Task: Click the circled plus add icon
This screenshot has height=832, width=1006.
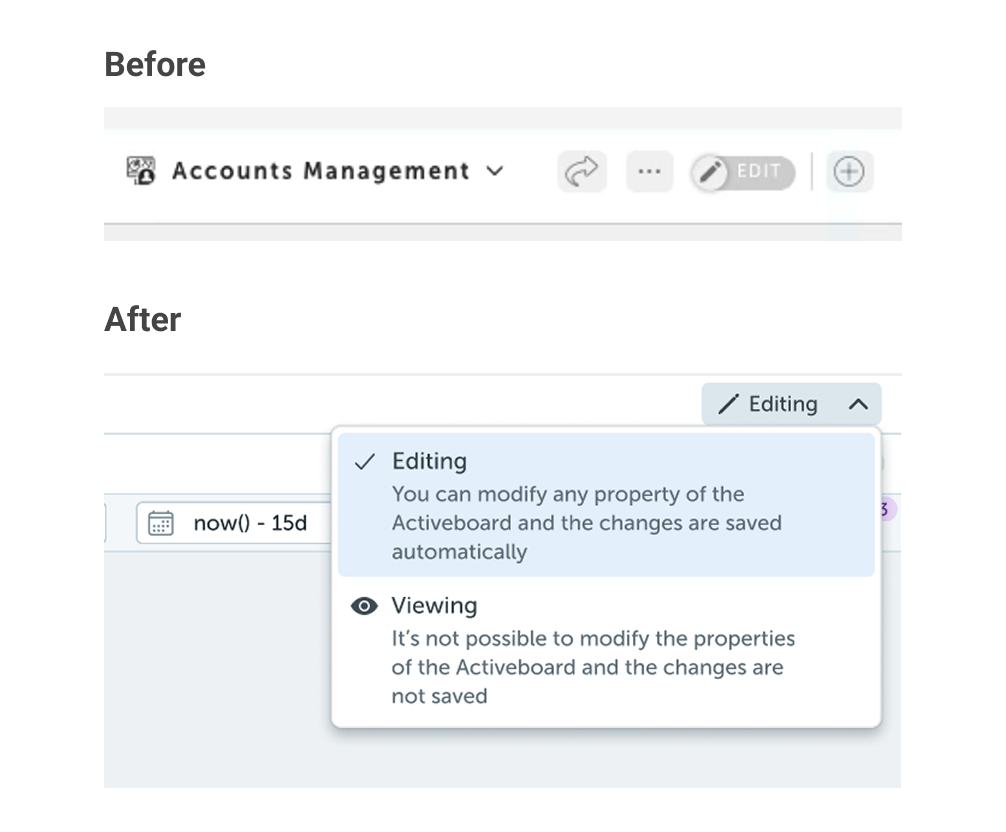Action: [x=849, y=172]
